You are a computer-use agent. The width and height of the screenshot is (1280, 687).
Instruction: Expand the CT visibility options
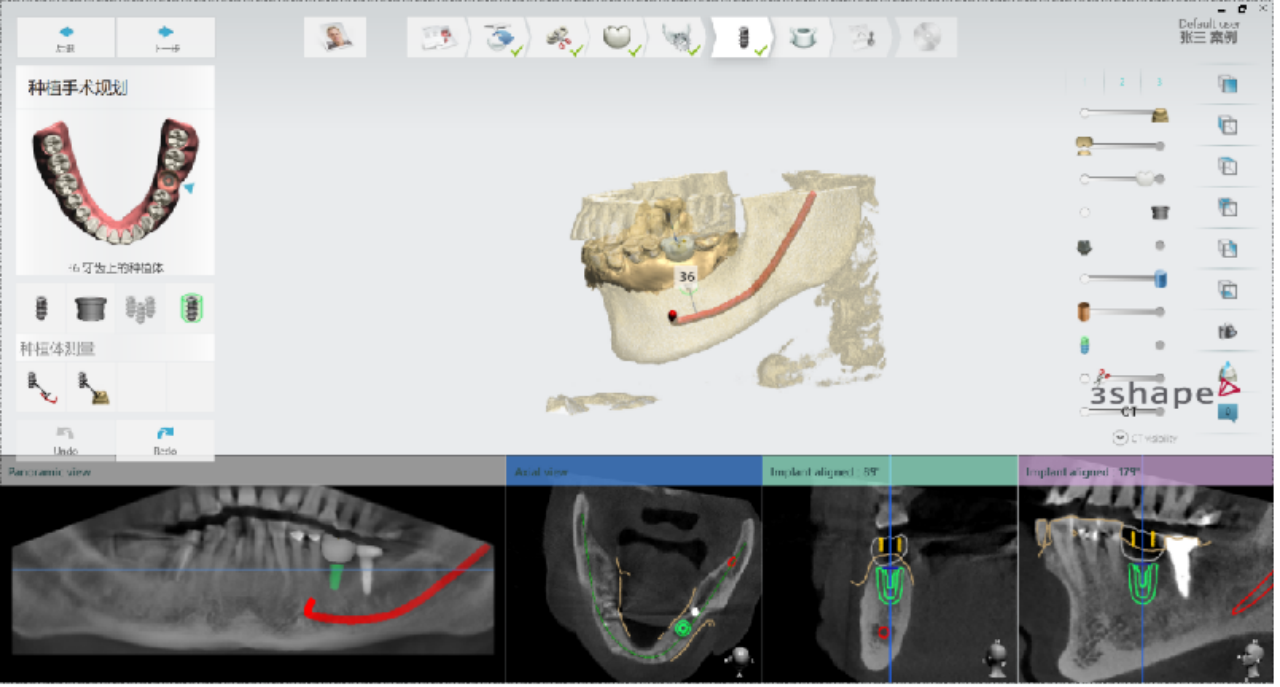coord(1120,438)
